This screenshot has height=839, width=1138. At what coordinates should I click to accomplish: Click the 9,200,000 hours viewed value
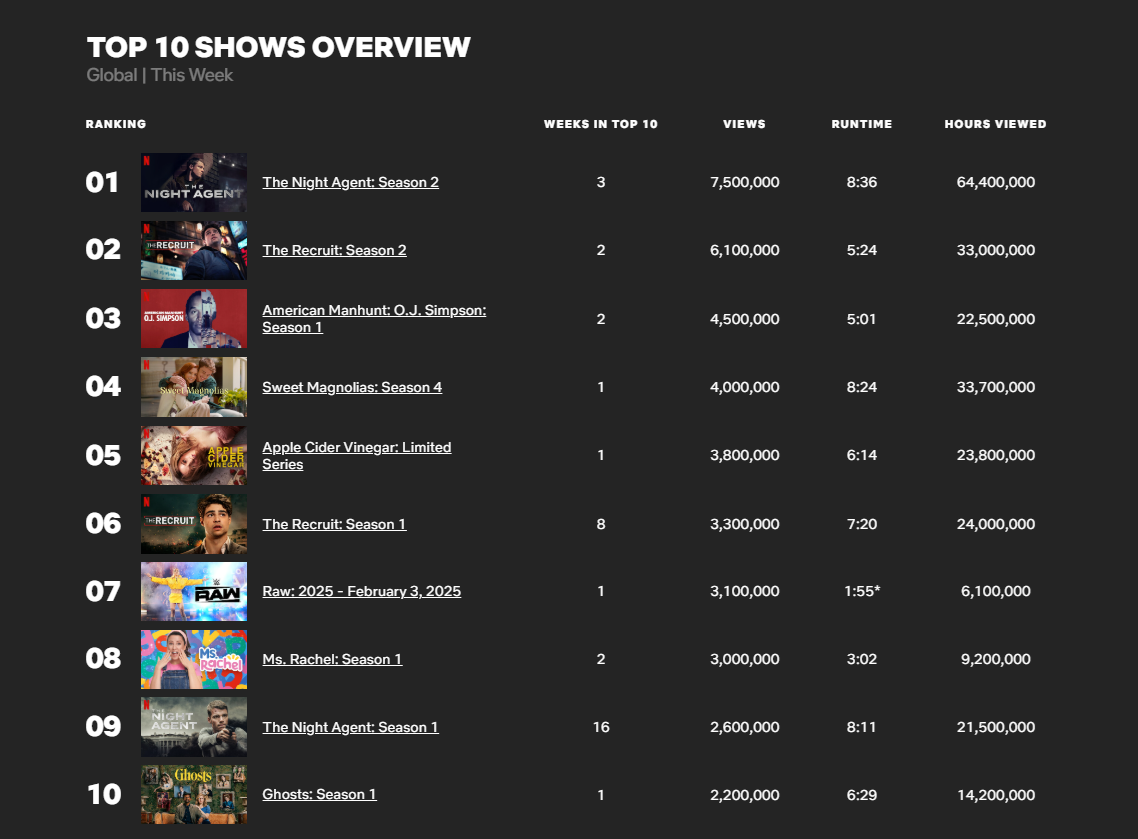(x=996, y=659)
